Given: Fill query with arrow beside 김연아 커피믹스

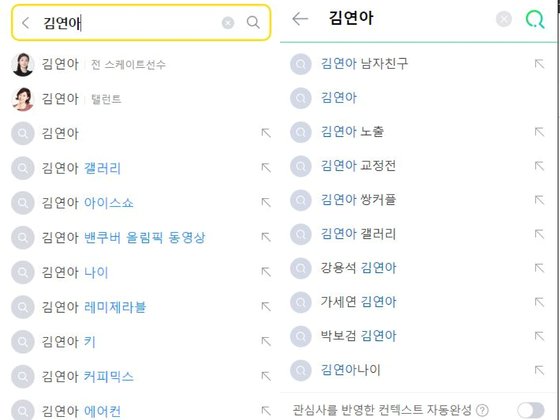Looking at the screenshot, I should click(266, 376).
